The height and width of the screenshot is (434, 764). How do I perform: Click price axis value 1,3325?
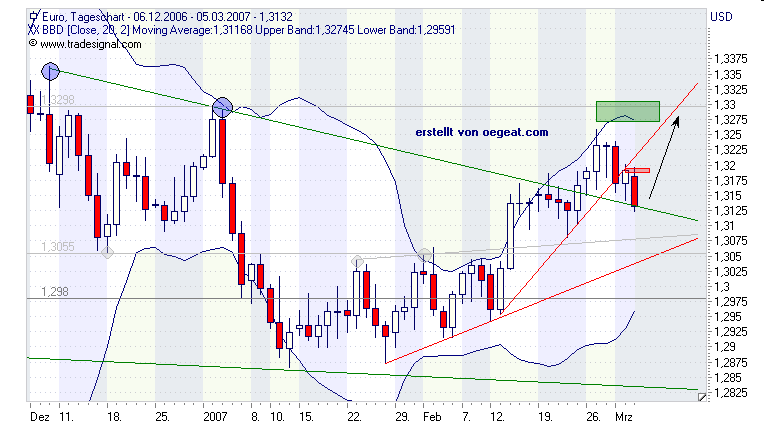click(730, 90)
